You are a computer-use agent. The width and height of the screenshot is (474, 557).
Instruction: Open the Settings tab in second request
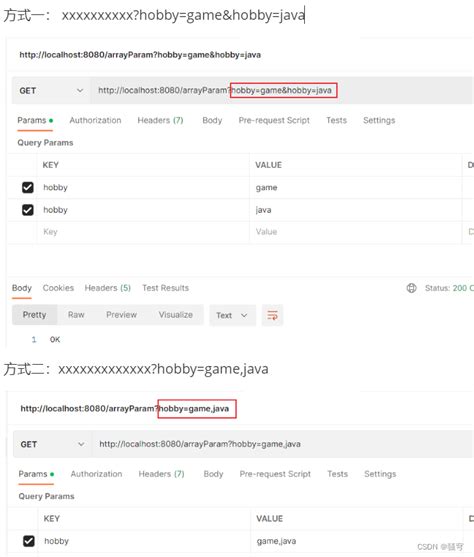[x=380, y=474]
